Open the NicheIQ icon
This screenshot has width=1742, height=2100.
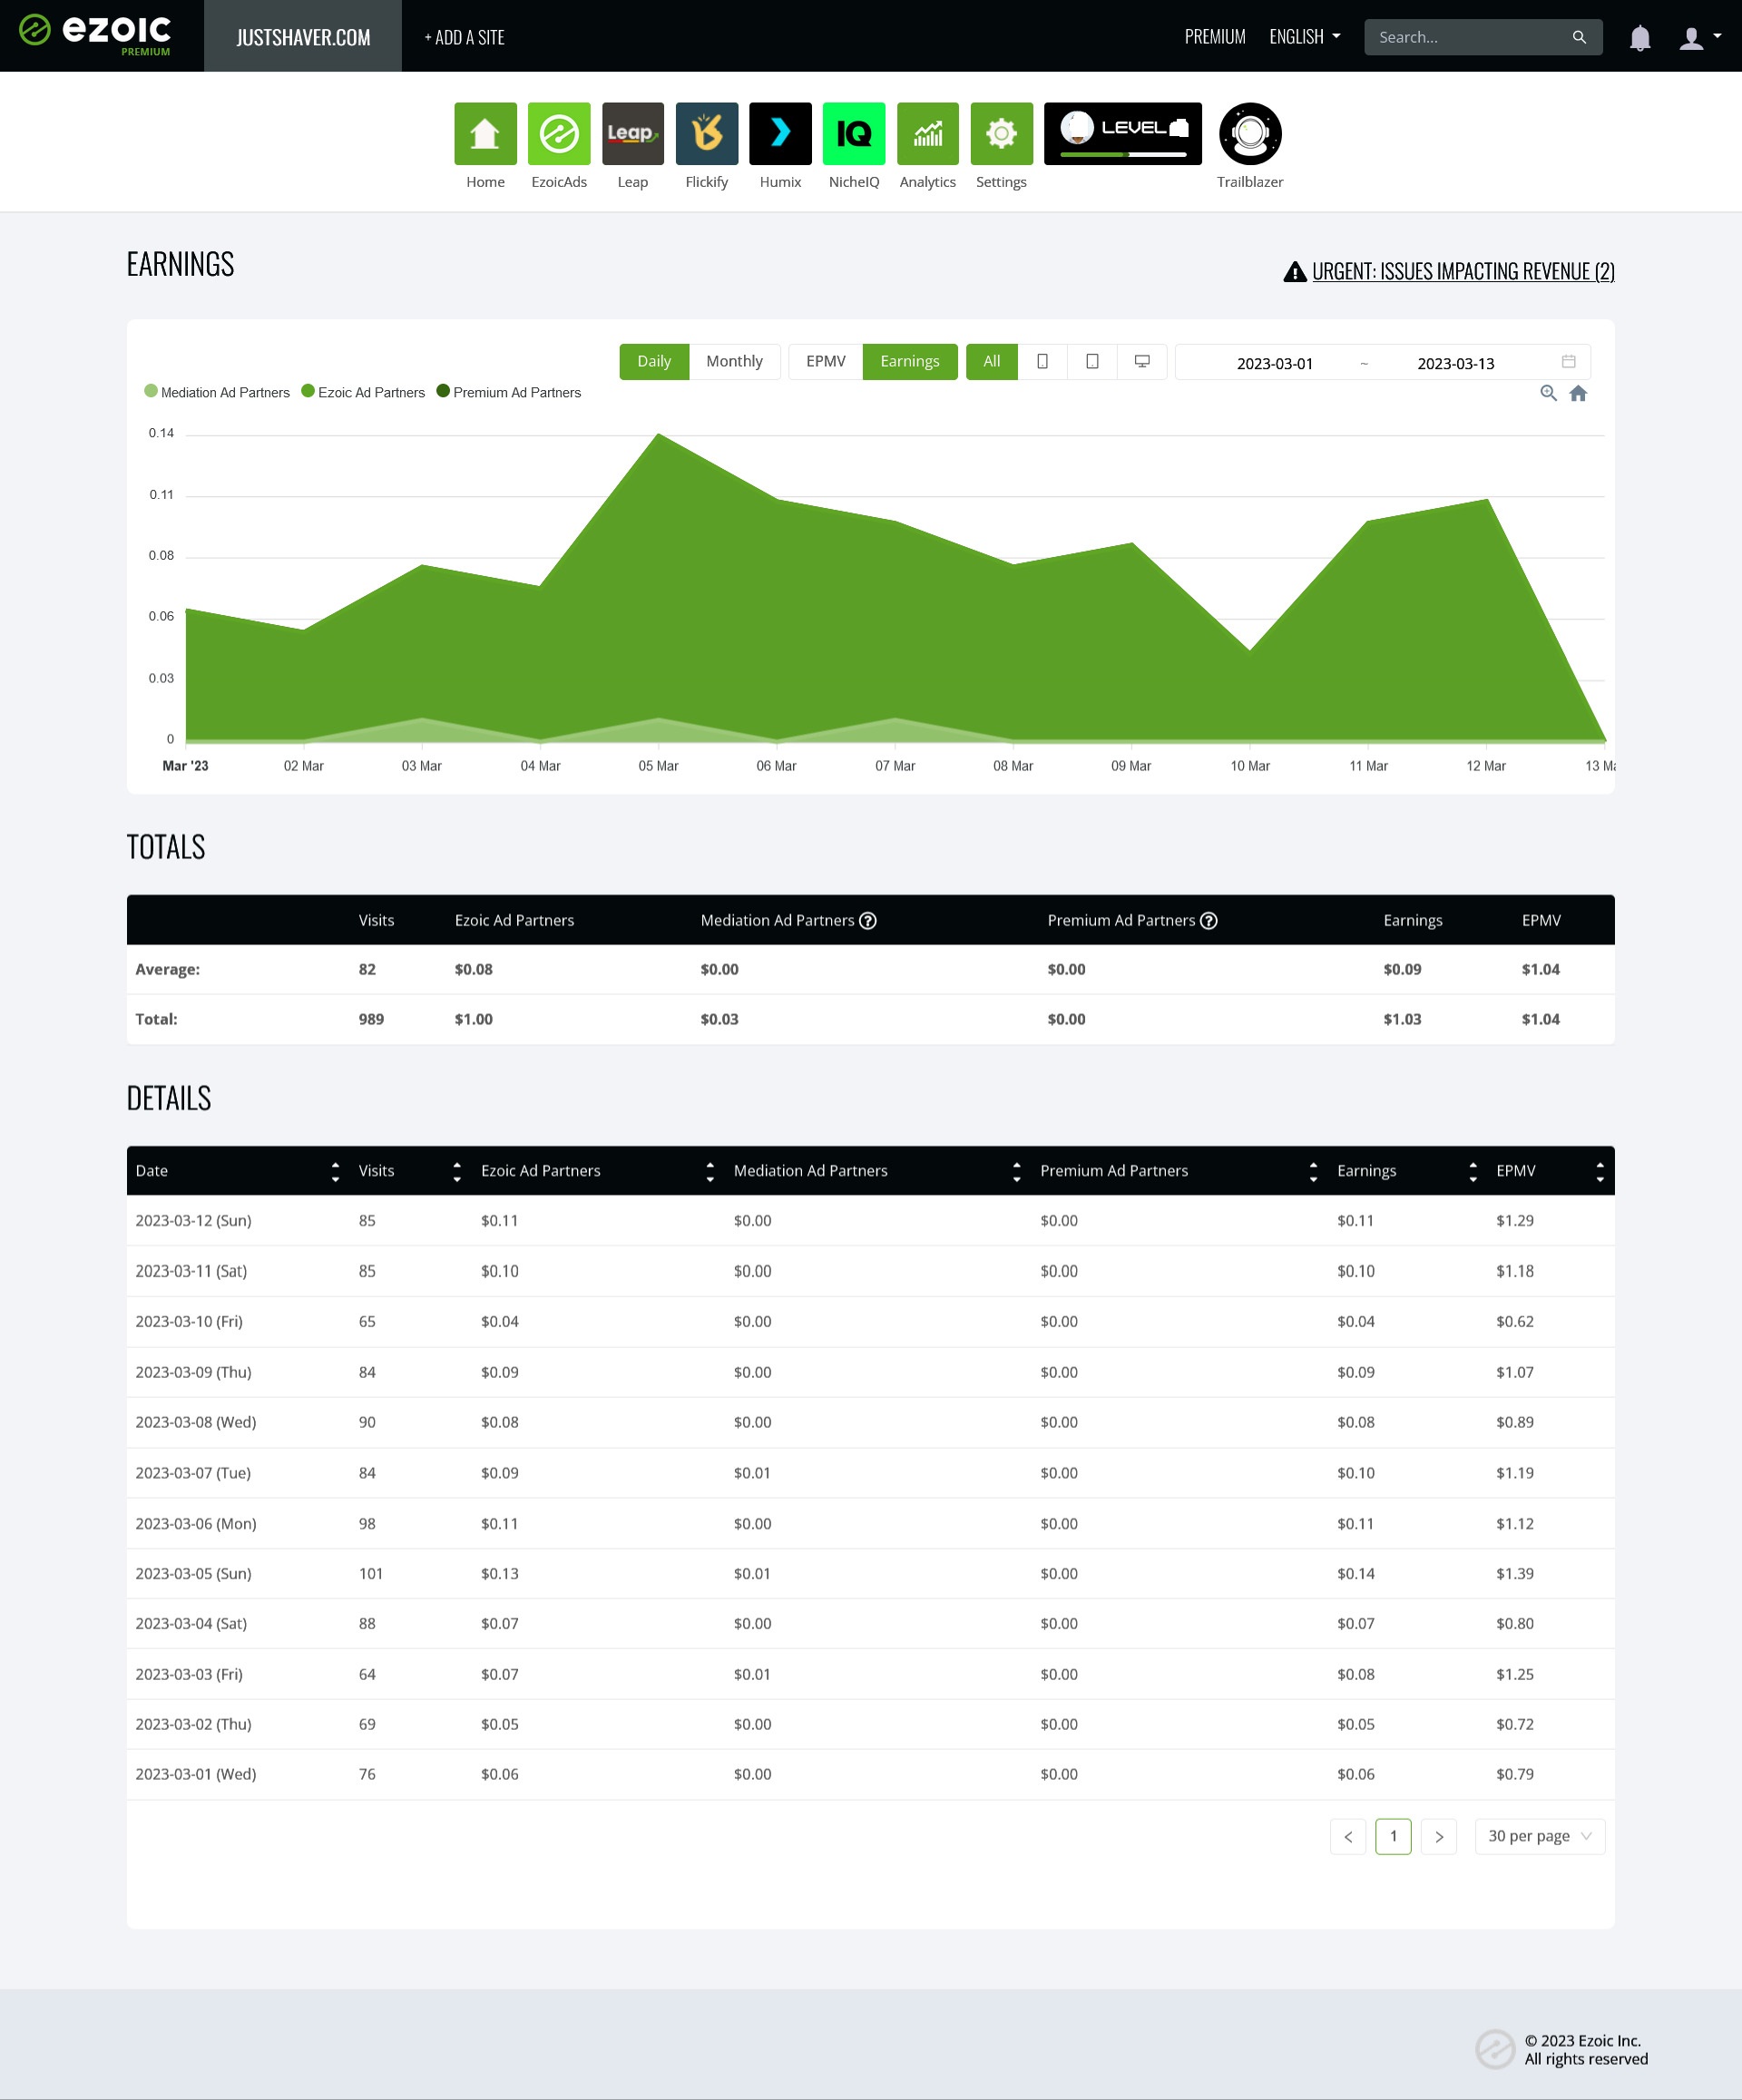tap(854, 133)
